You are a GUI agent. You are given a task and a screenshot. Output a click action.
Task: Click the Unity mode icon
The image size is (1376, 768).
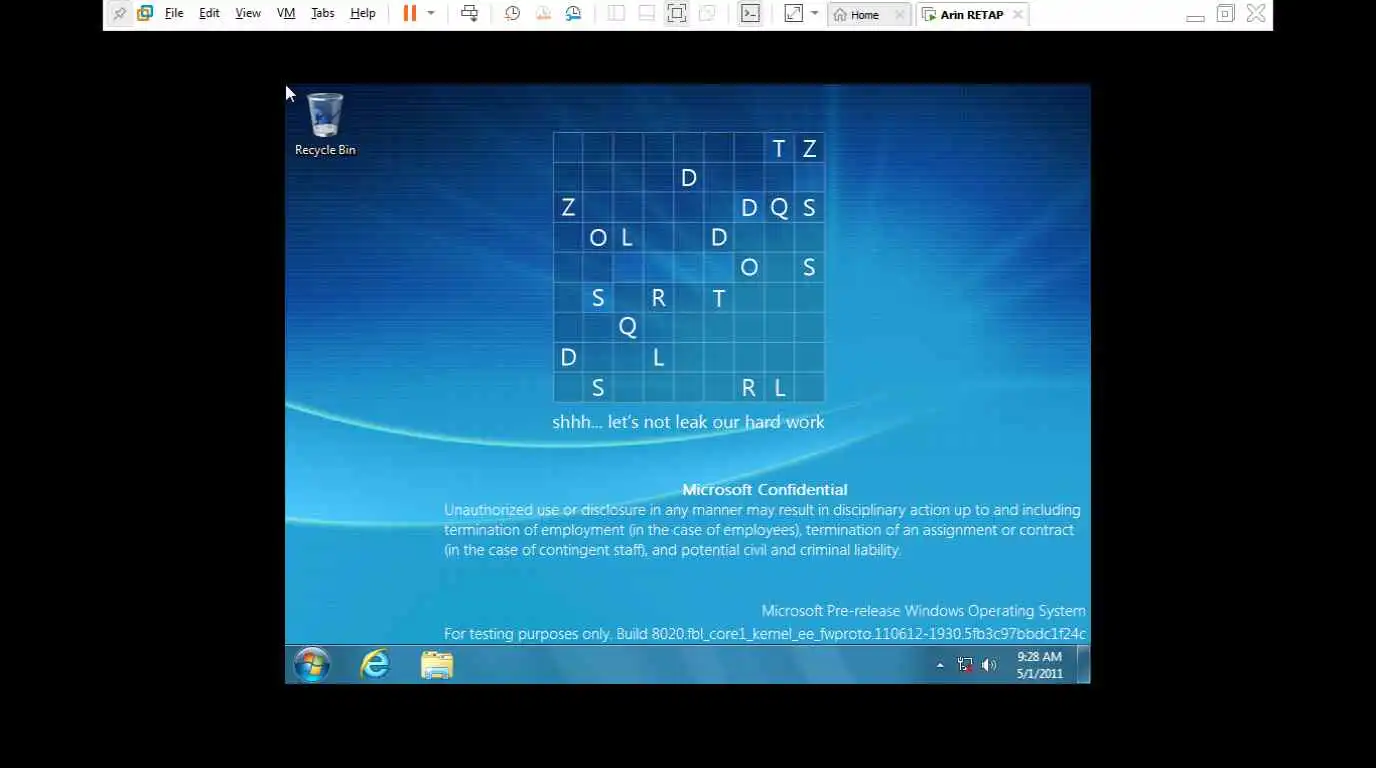(x=707, y=14)
